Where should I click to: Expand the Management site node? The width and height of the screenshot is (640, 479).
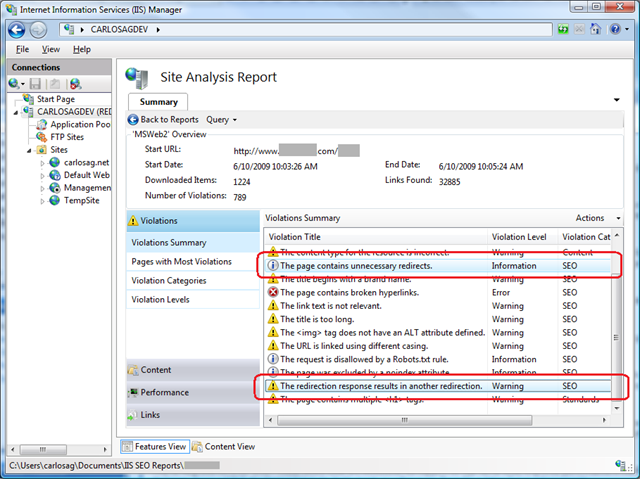pyautogui.click(x=42, y=188)
